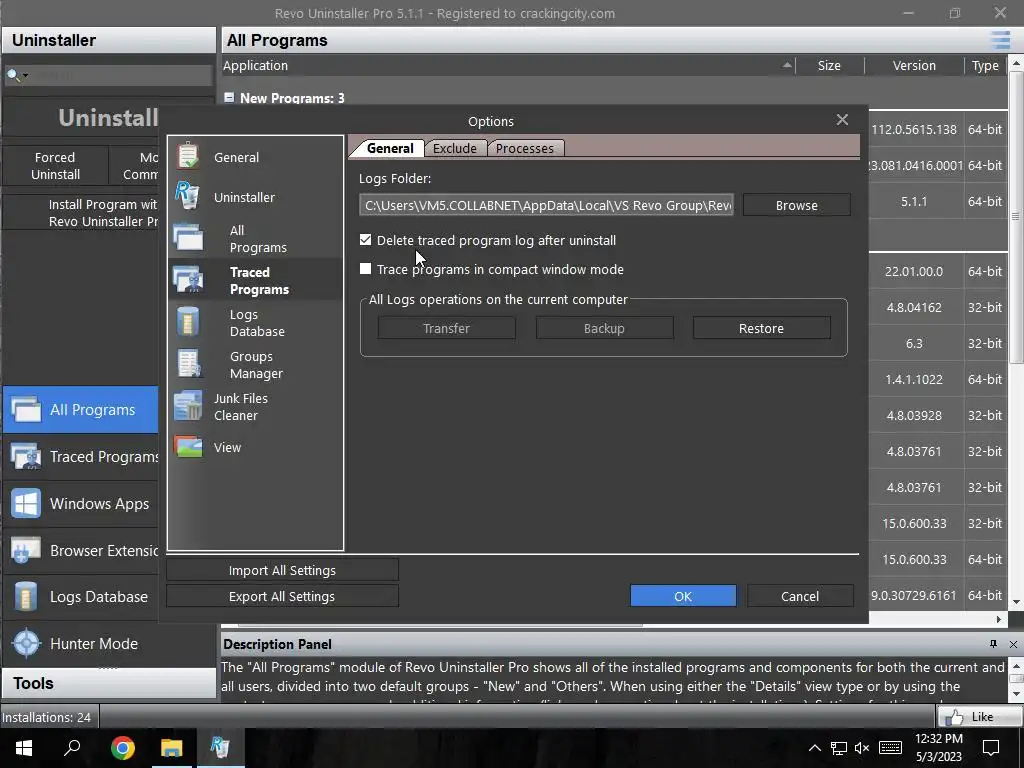Click Browse for logs folder
This screenshot has width=1024, height=768.
click(796, 205)
